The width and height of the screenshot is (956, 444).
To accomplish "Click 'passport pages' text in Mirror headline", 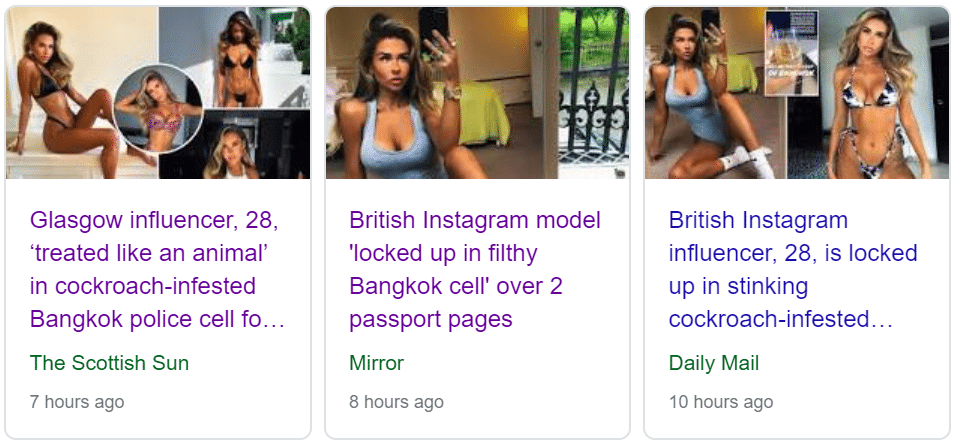I will click(430, 319).
